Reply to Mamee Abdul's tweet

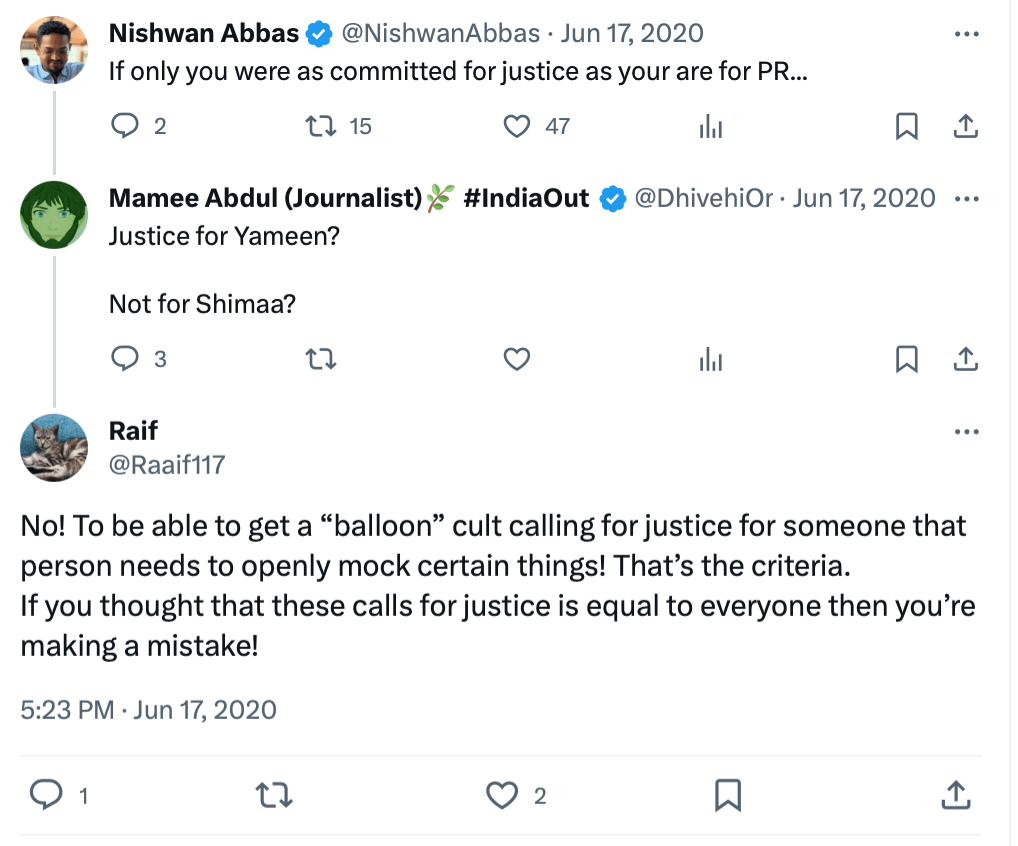point(124,358)
